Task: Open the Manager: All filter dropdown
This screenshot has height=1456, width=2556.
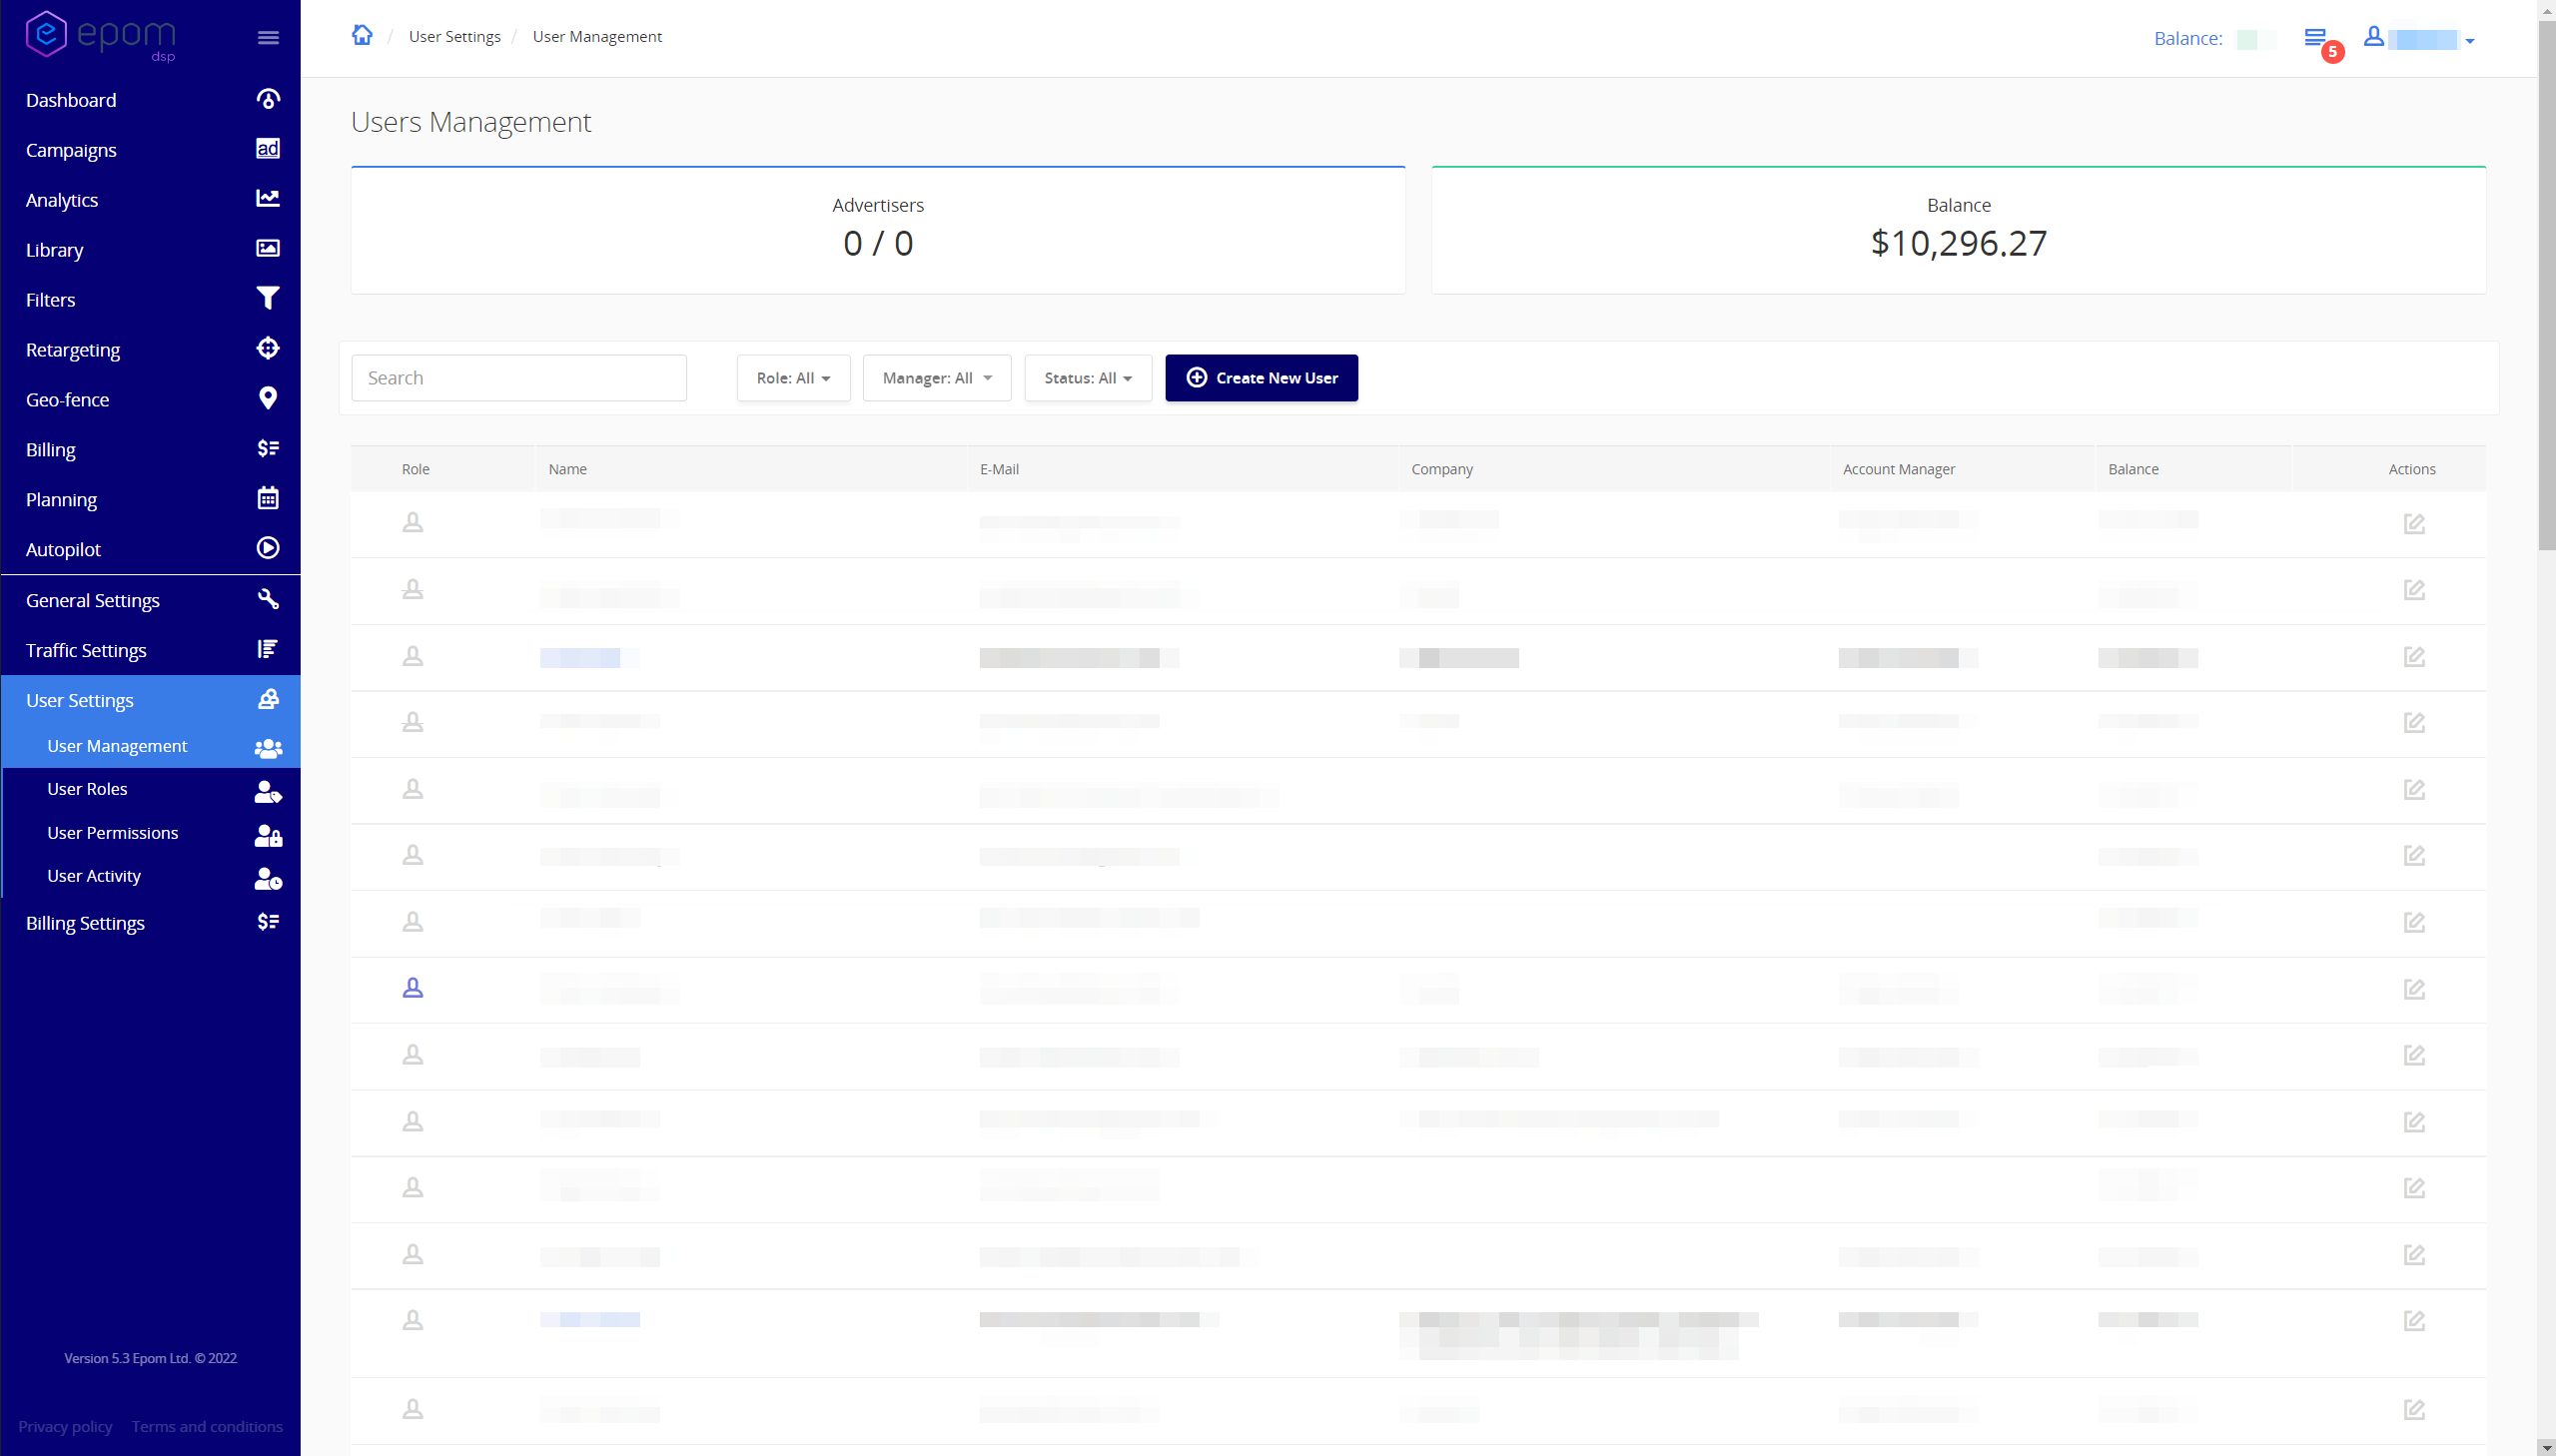Action: (x=936, y=378)
